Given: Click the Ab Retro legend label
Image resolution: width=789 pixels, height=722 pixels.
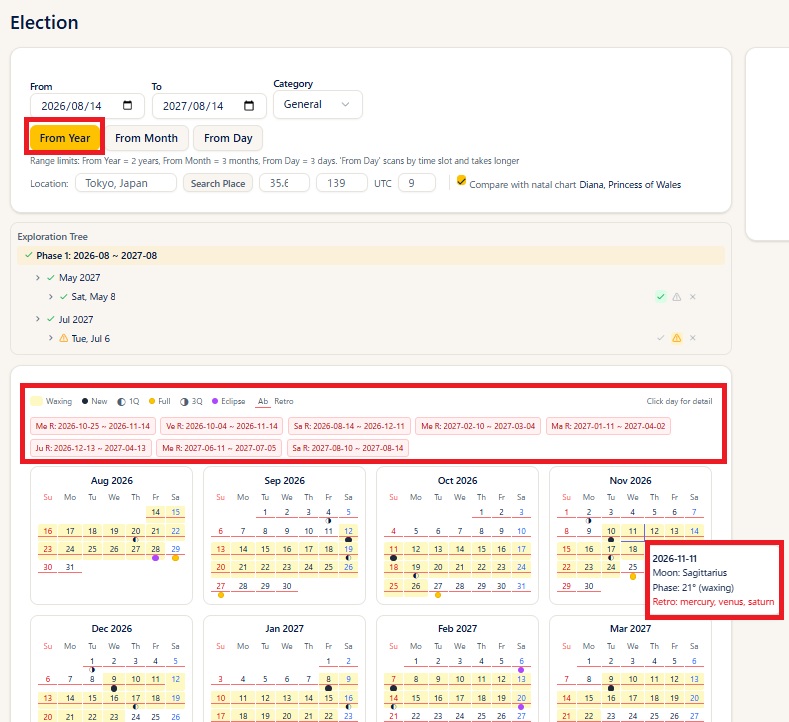Looking at the screenshot, I should click(275, 402).
